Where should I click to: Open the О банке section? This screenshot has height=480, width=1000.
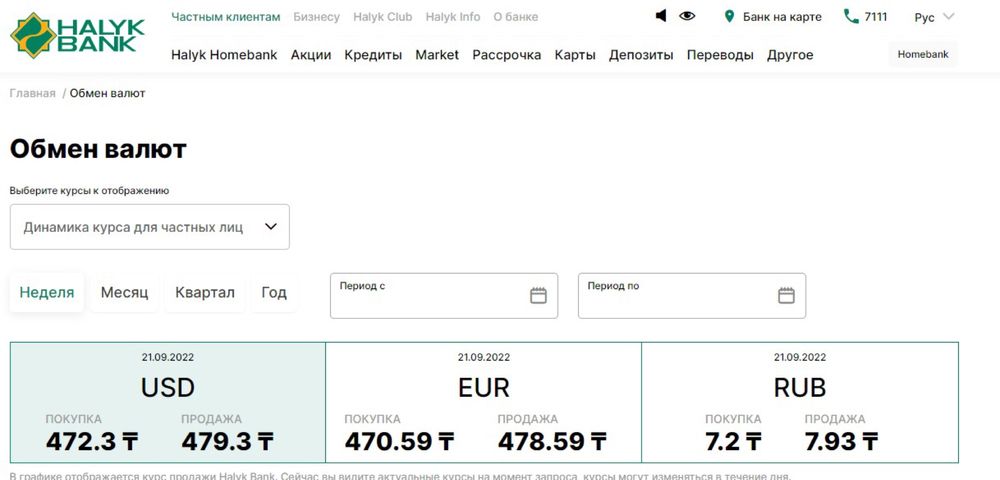515,17
